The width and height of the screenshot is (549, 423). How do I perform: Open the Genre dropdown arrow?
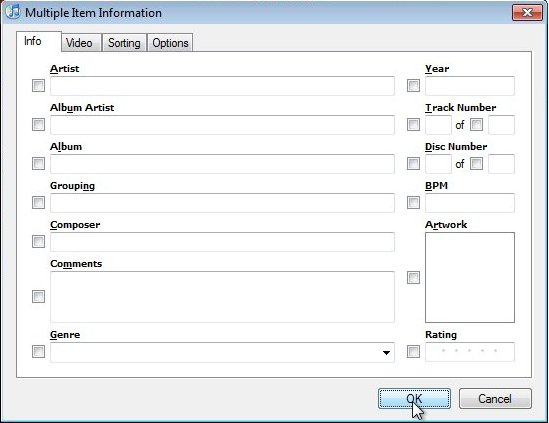pyautogui.click(x=386, y=353)
